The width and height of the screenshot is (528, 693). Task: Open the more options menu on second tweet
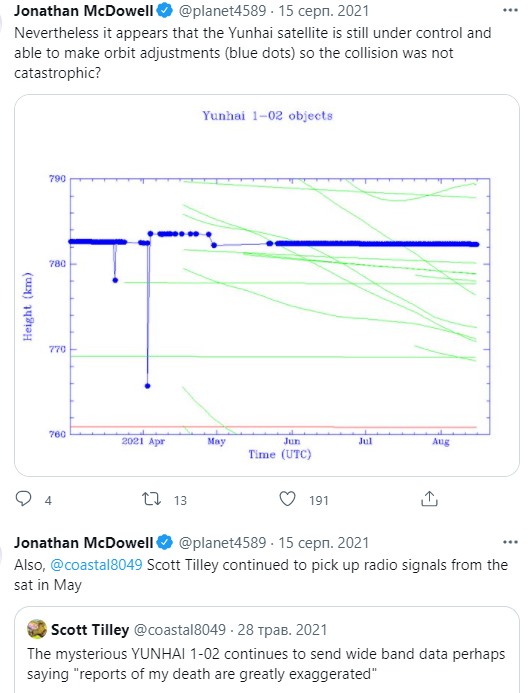point(510,542)
